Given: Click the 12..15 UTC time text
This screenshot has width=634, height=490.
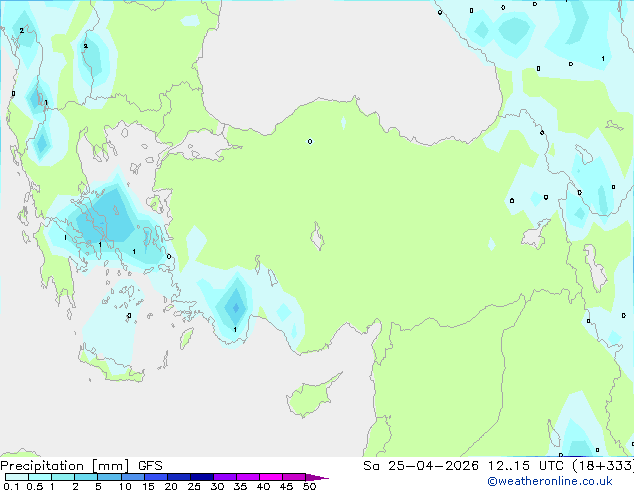Looking at the screenshot, I should 526,466.
